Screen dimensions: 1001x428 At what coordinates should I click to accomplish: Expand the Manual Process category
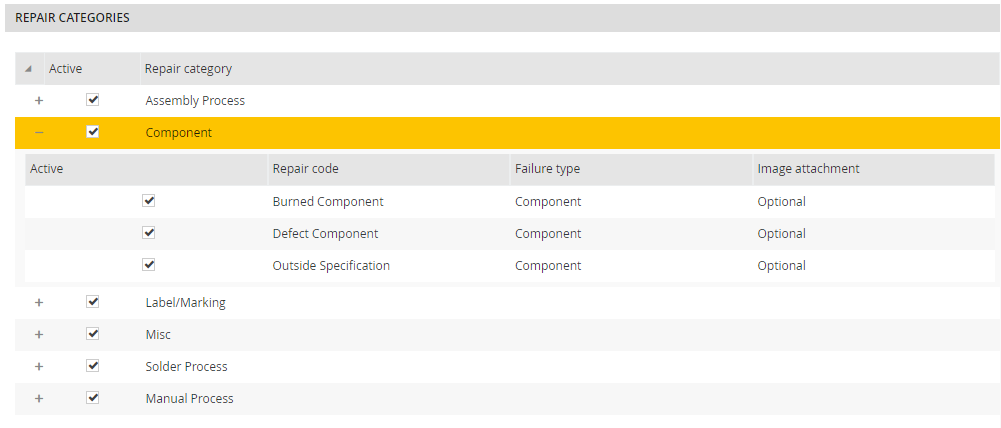pos(39,398)
